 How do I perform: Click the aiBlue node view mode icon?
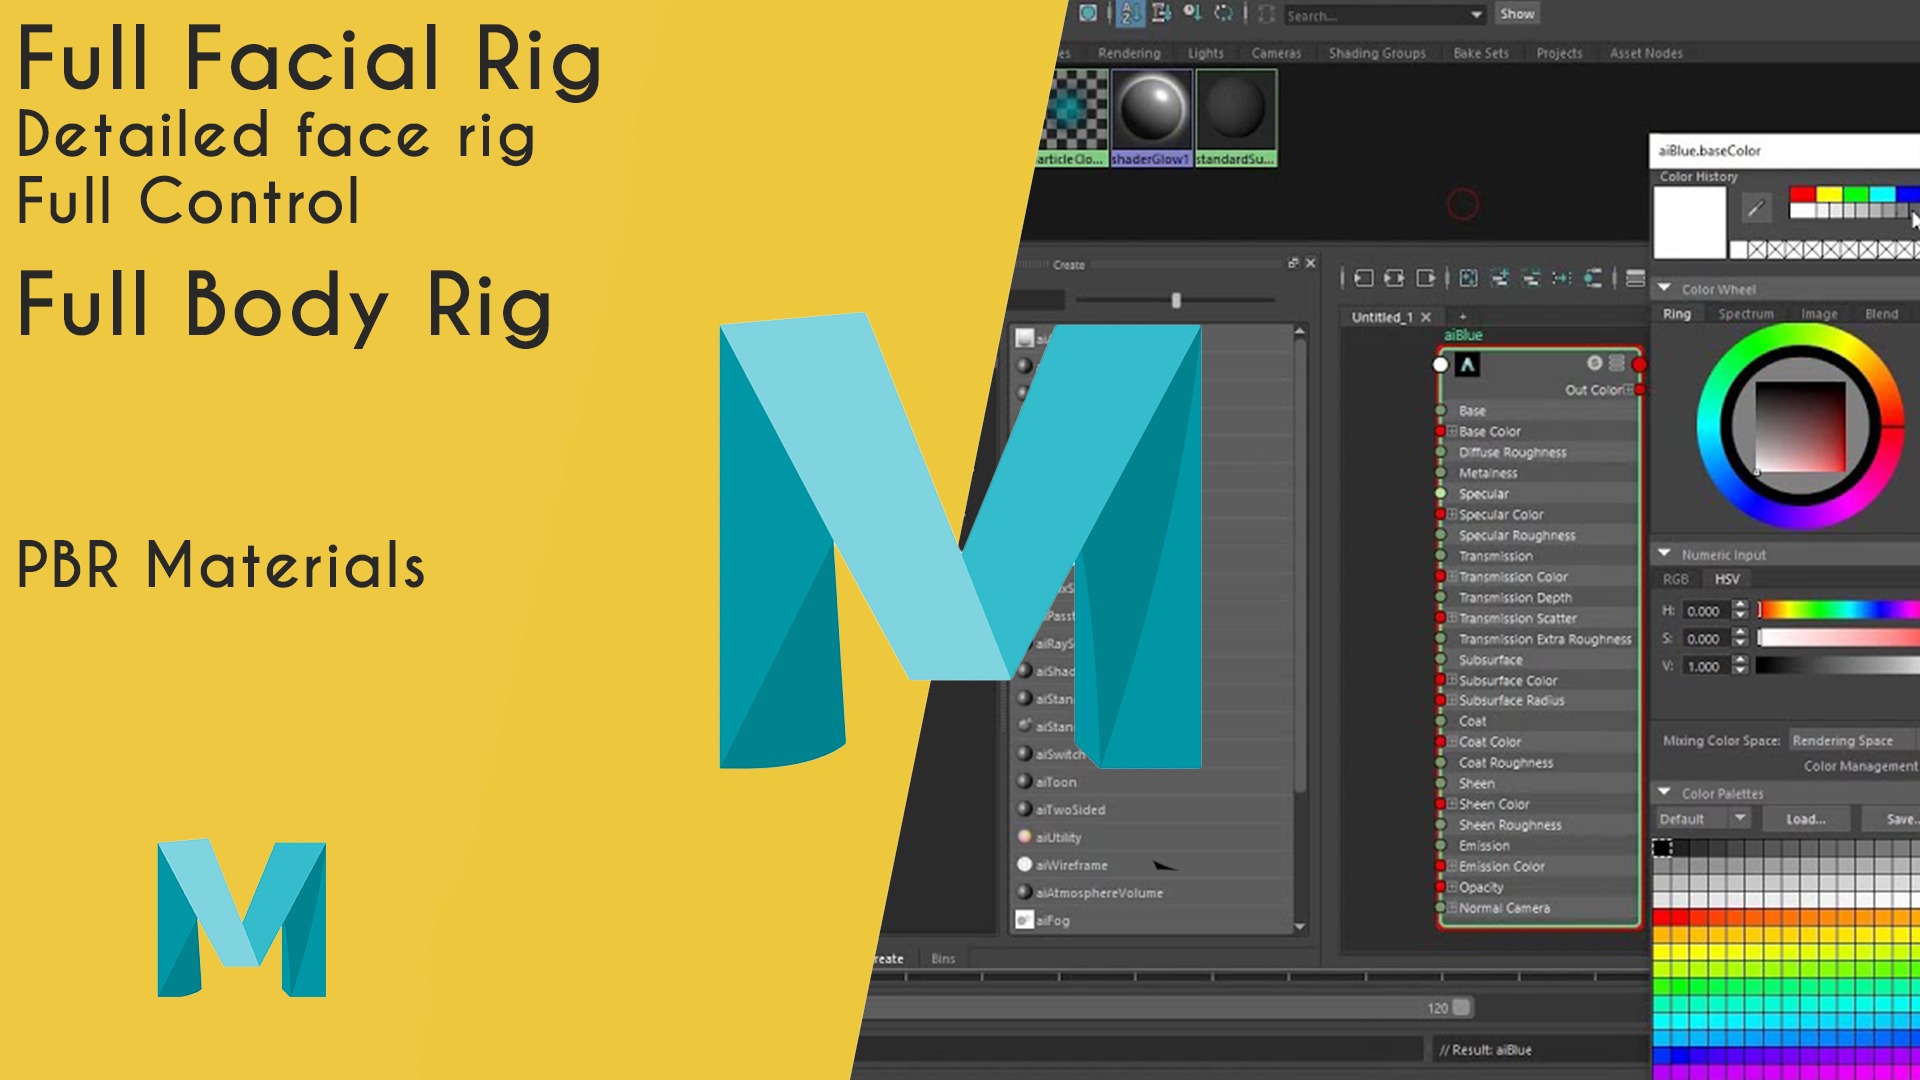pyautogui.click(x=1617, y=363)
